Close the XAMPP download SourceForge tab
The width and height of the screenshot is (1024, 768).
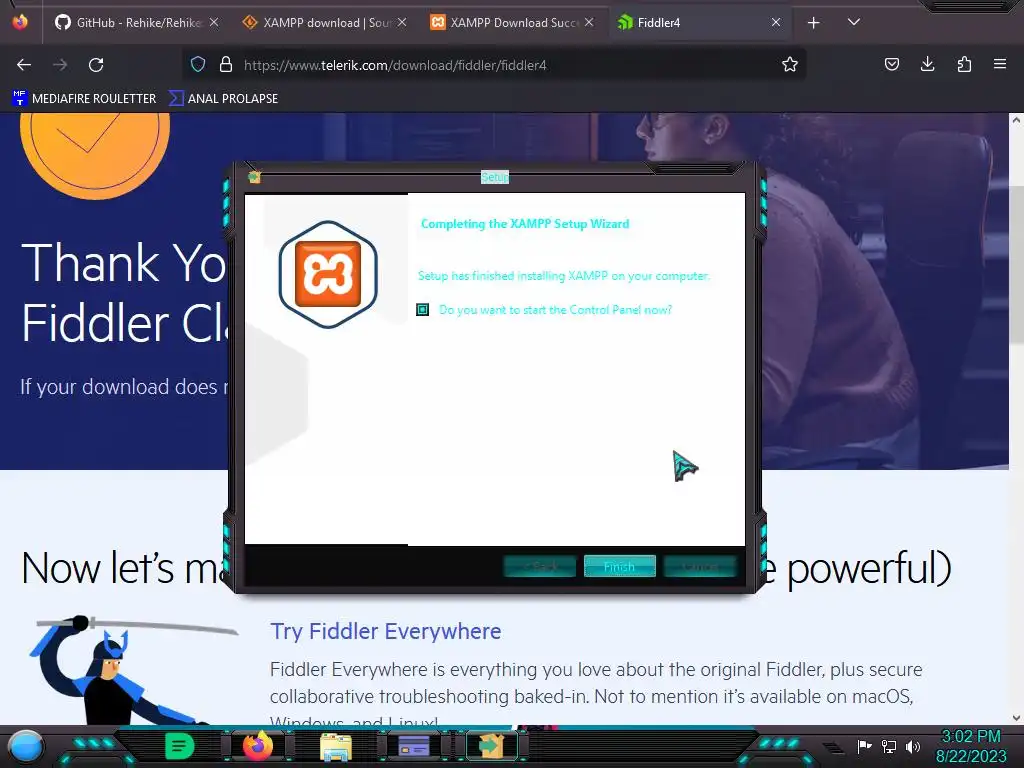(402, 22)
